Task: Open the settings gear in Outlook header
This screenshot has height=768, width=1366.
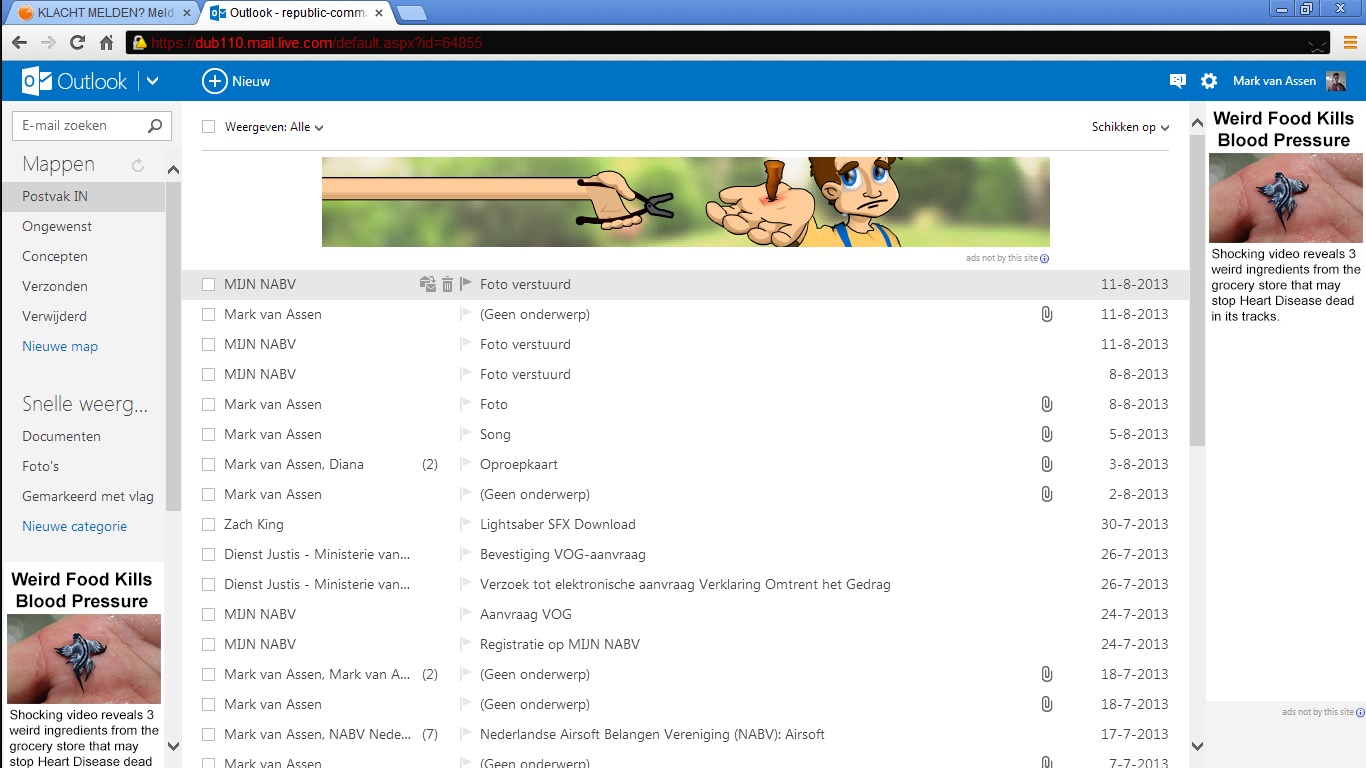Action: click(x=1209, y=81)
